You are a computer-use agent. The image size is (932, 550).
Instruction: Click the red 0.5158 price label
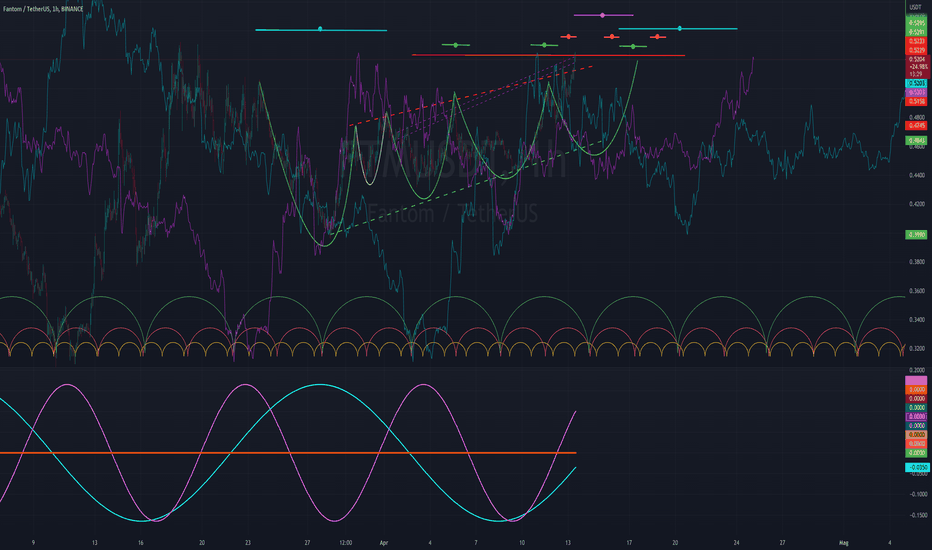916,102
